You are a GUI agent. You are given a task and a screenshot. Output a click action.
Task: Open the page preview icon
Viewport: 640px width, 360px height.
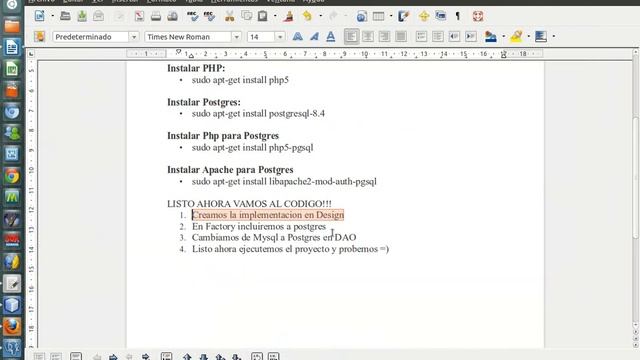click(x=173, y=16)
